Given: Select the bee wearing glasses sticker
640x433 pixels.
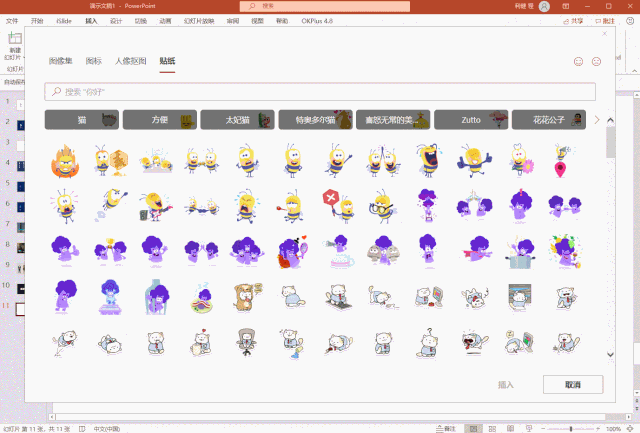Looking at the screenshot, I should point(382,206).
